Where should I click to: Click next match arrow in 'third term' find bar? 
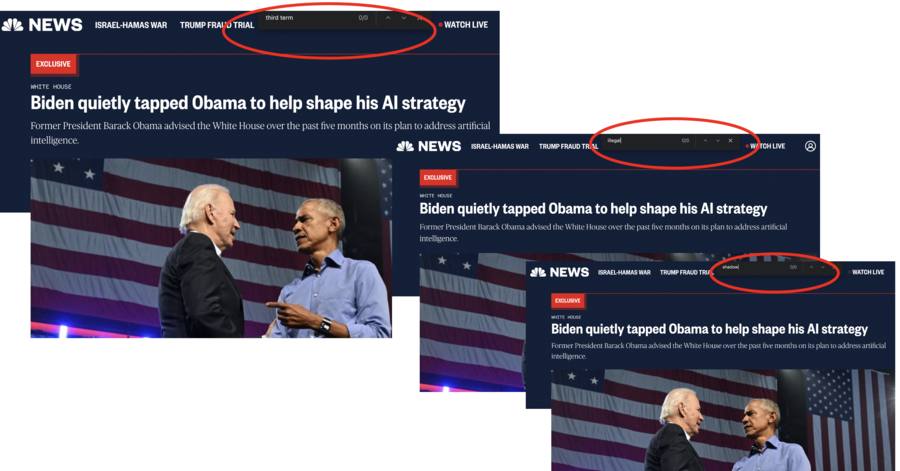404,18
